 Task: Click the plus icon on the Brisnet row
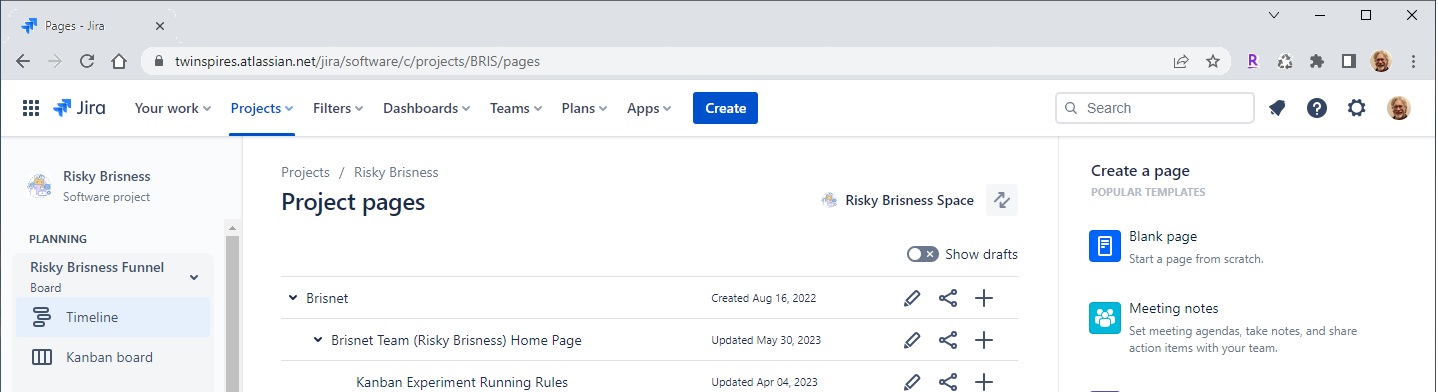[x=984, y=298]
